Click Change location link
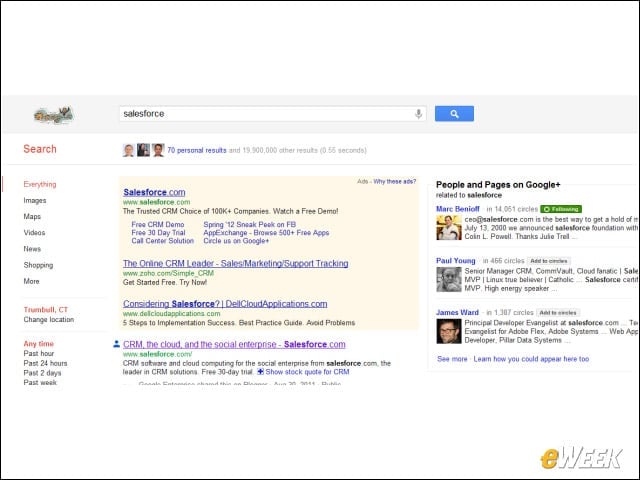This screenshot has width=640, height=480. [49, 320]
